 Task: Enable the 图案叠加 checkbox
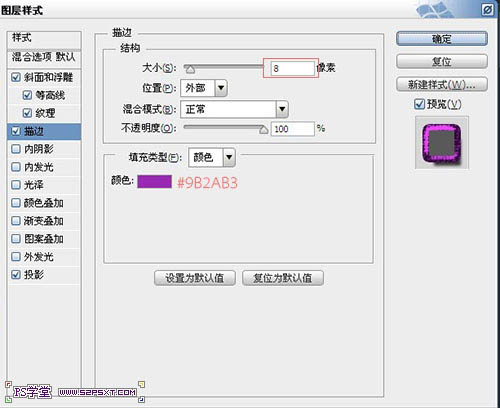[x=16, y=239]
